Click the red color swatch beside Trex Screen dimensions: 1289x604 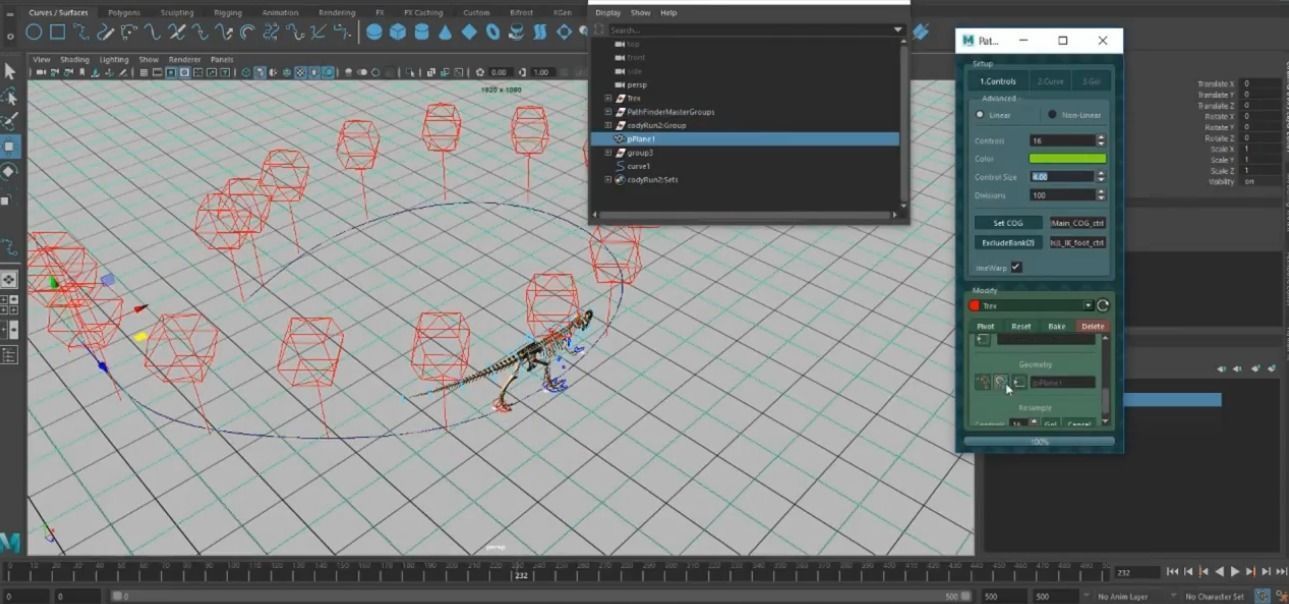tap(974, 306)
